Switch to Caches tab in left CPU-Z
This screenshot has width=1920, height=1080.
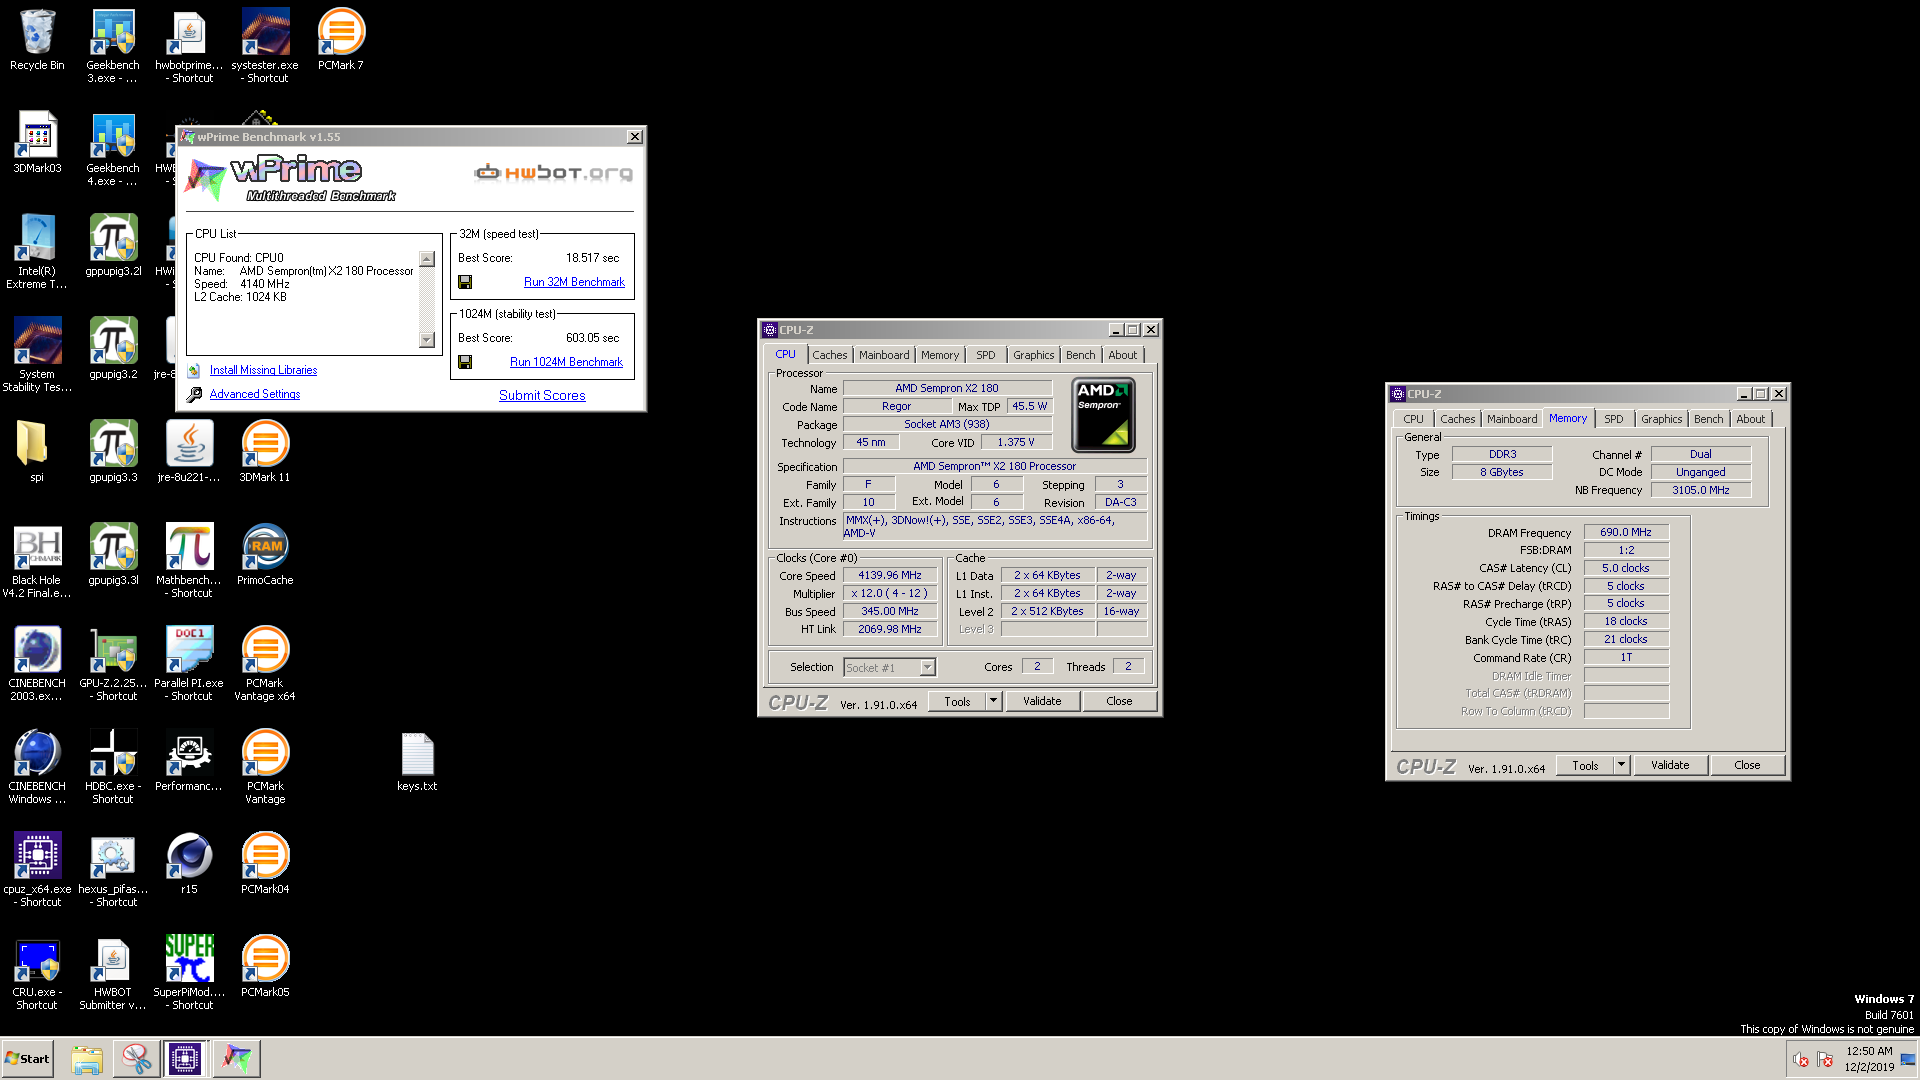(x=829, y=355)
